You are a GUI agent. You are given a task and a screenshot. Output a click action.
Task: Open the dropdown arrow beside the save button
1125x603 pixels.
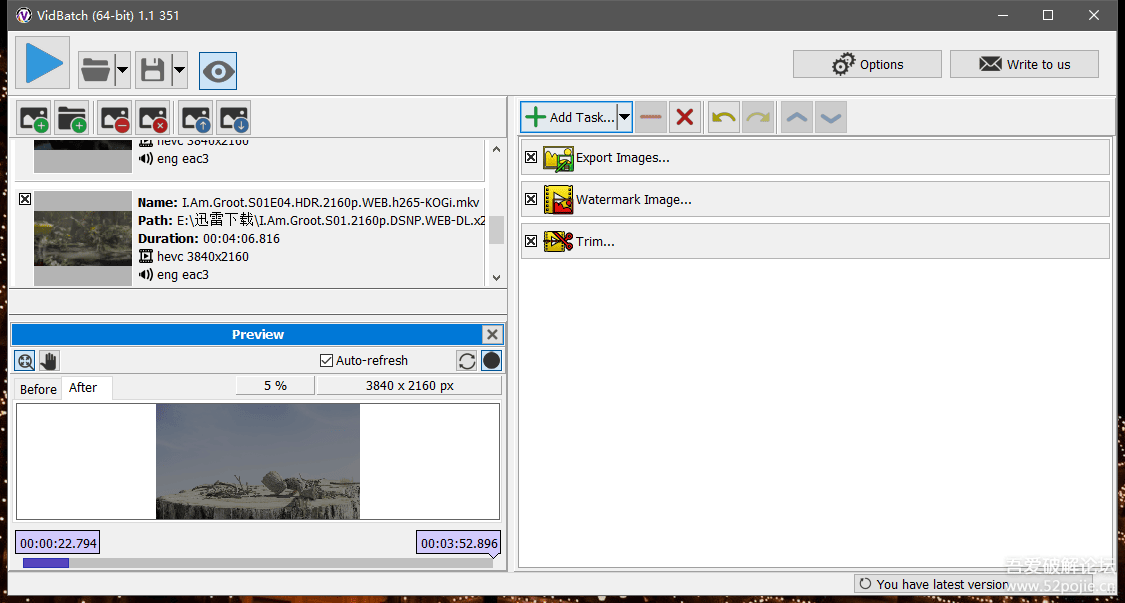point(179,70)
